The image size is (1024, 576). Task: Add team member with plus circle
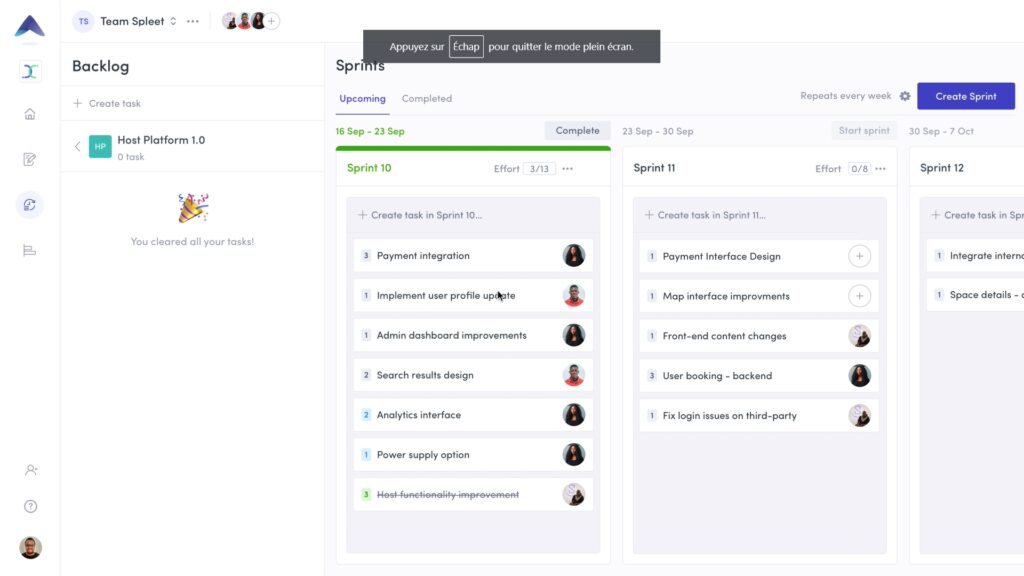pyautogui.click(x=272, y=21)
